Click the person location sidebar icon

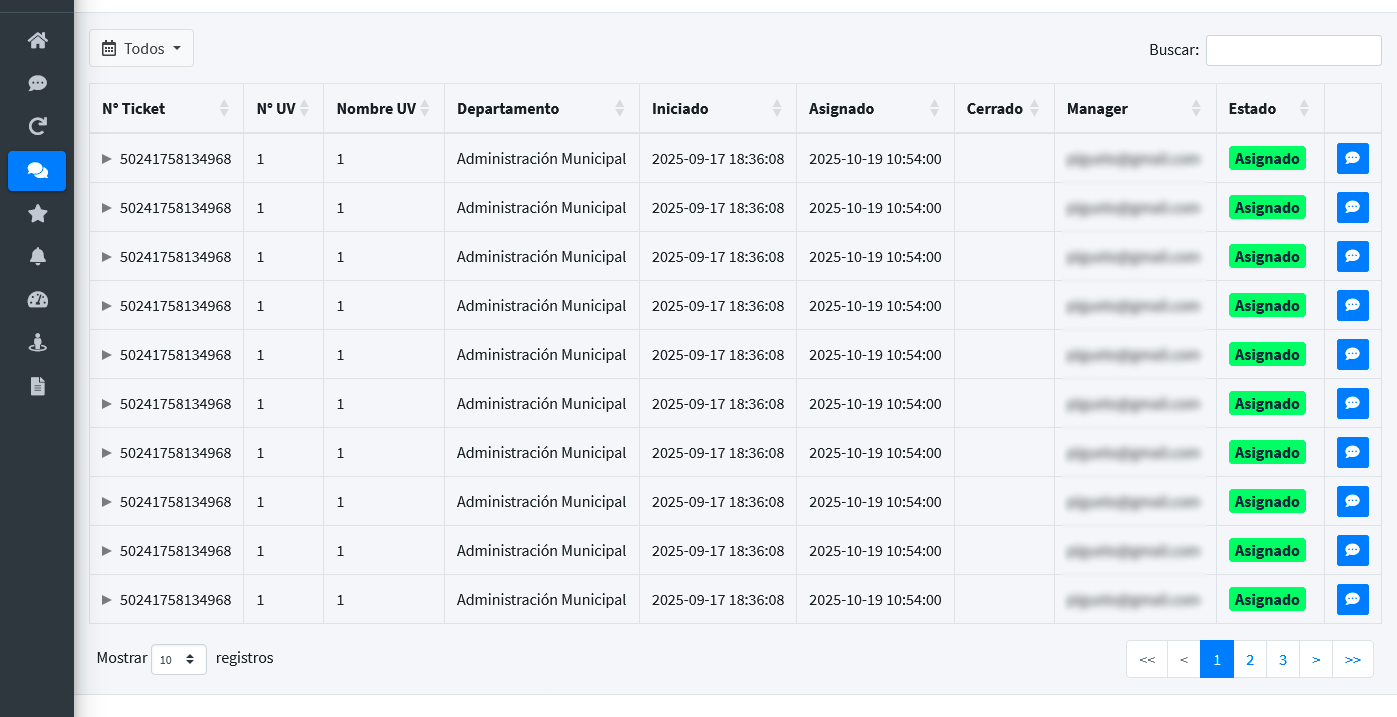(x=38, y=343)
